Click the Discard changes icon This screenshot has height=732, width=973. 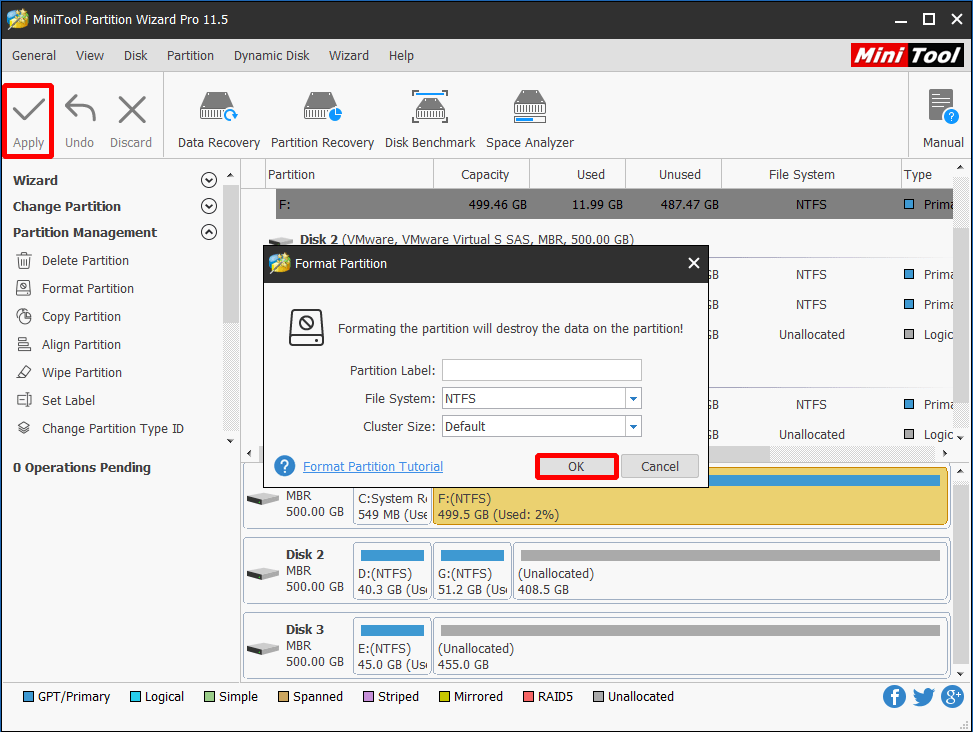[130, 115]
